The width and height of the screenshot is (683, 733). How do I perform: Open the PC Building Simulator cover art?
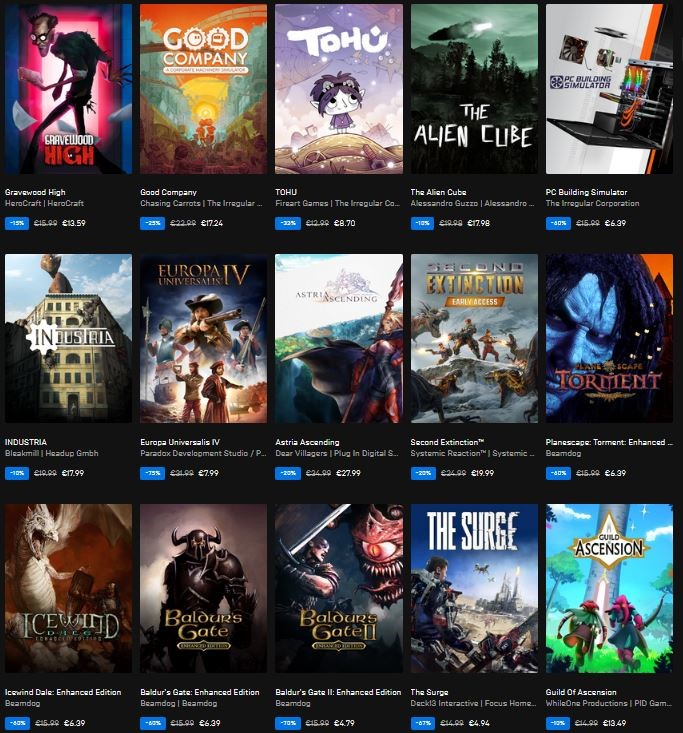click(609, 89)
